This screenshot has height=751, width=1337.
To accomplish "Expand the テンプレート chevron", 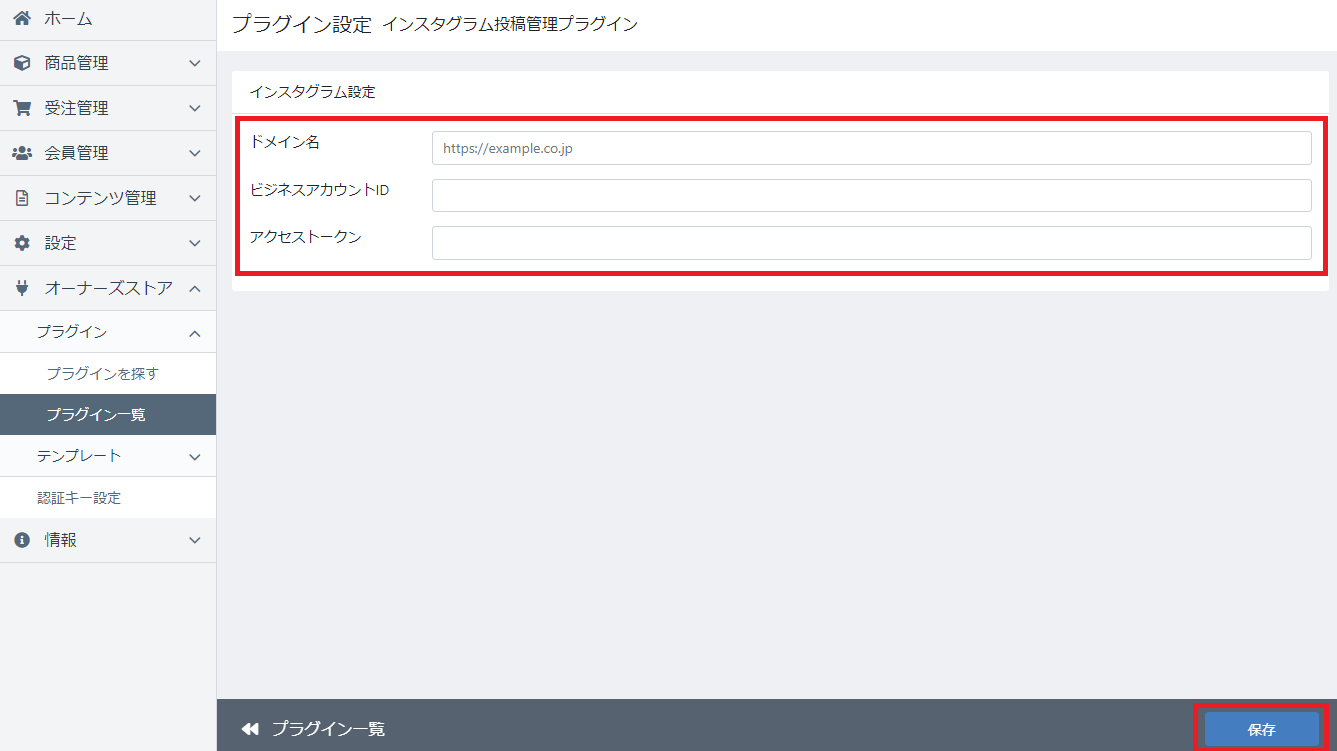I will click(x=195, y=456).
